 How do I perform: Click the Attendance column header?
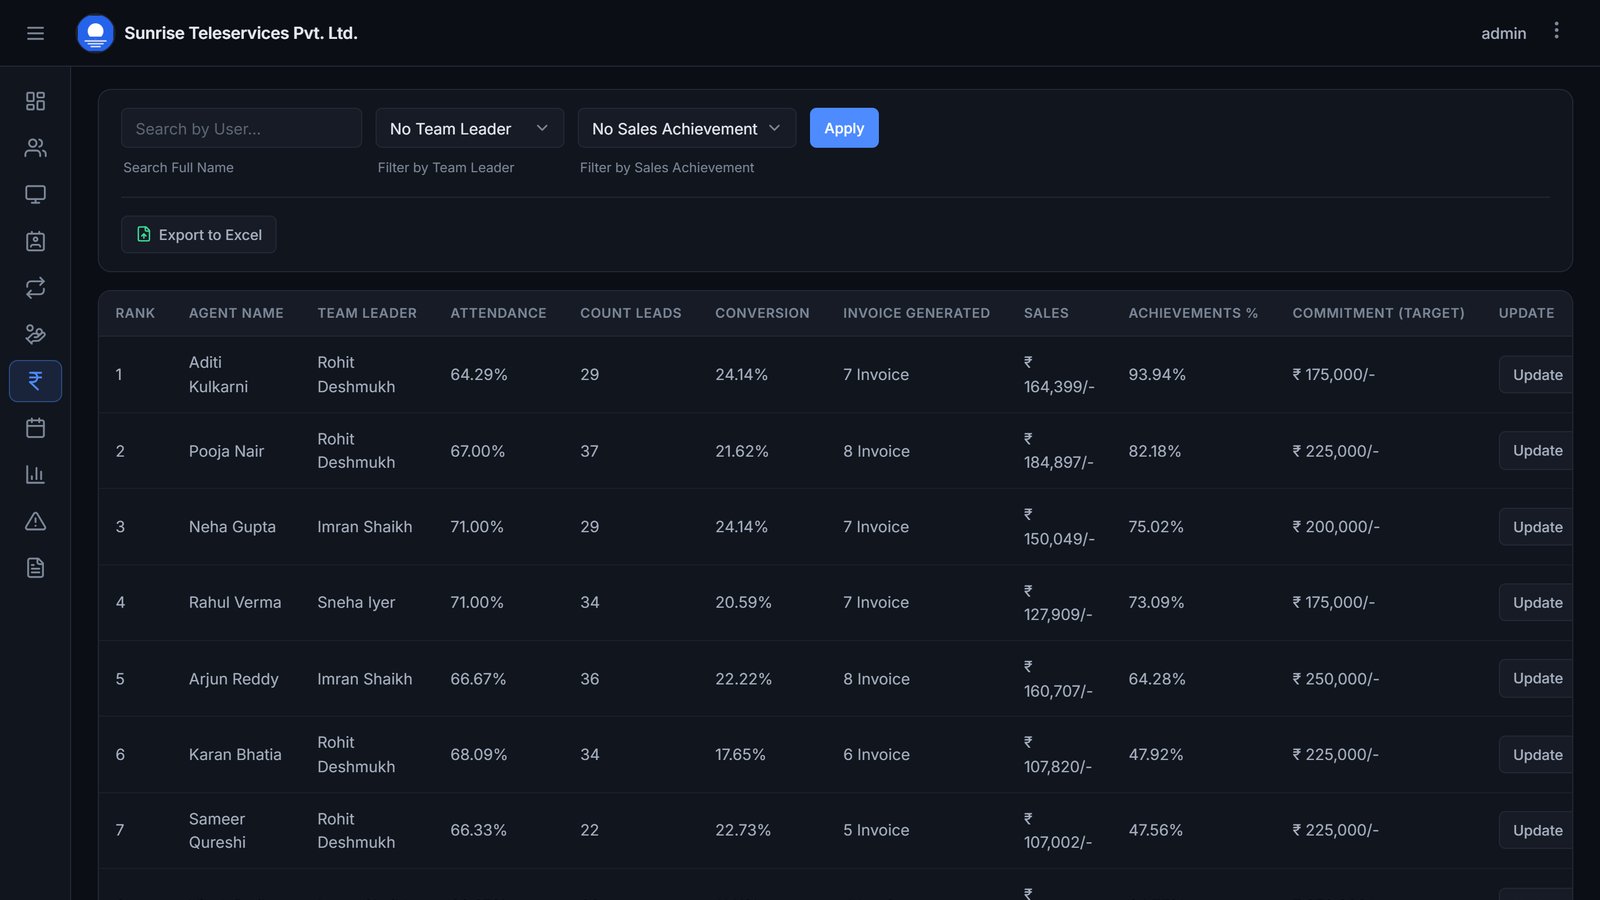coord(498,313)
